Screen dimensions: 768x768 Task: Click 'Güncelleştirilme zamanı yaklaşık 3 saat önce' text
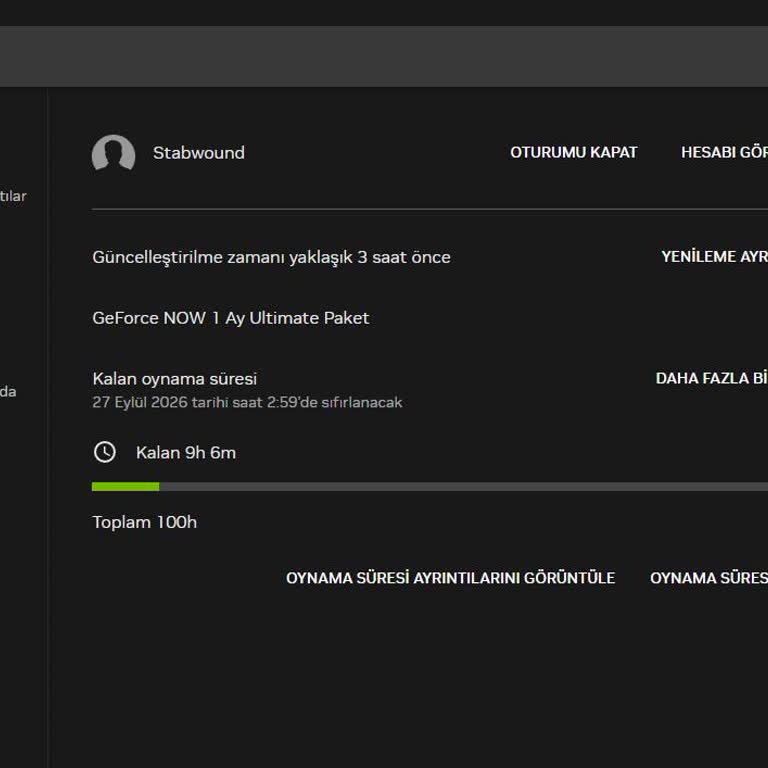[x=271, y=258]
